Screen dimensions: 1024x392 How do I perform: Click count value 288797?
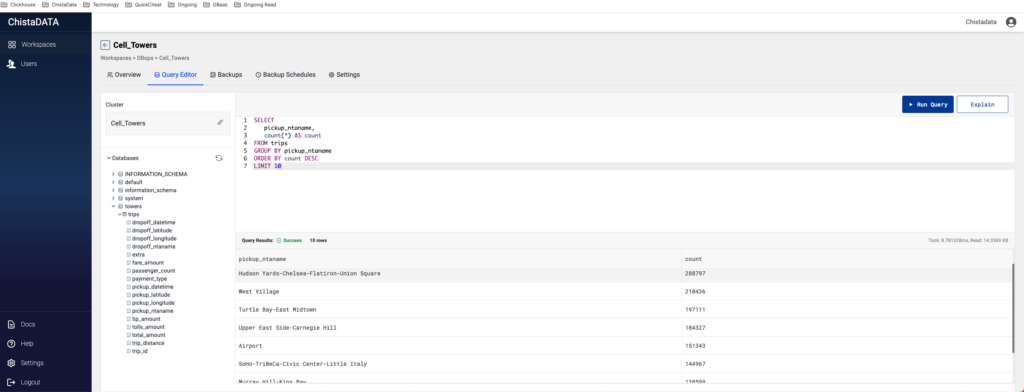coord(695,273)
